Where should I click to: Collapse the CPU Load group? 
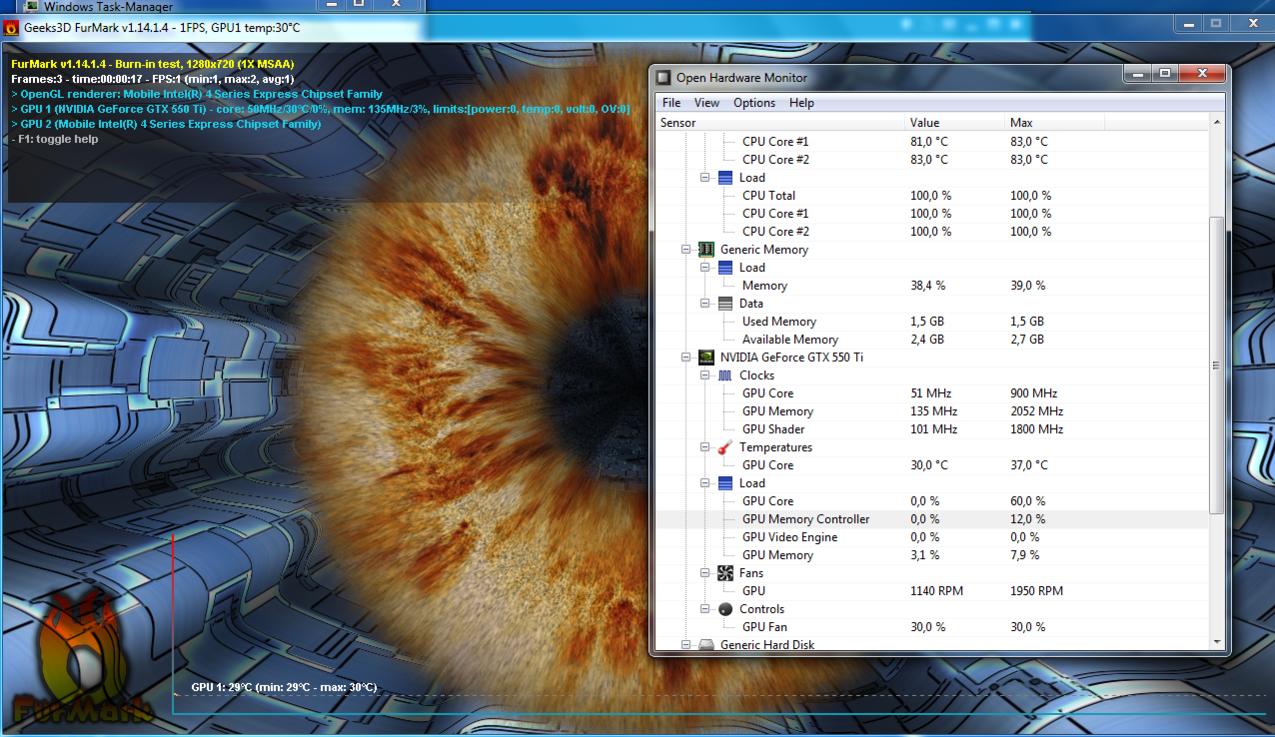coord(705,178)
